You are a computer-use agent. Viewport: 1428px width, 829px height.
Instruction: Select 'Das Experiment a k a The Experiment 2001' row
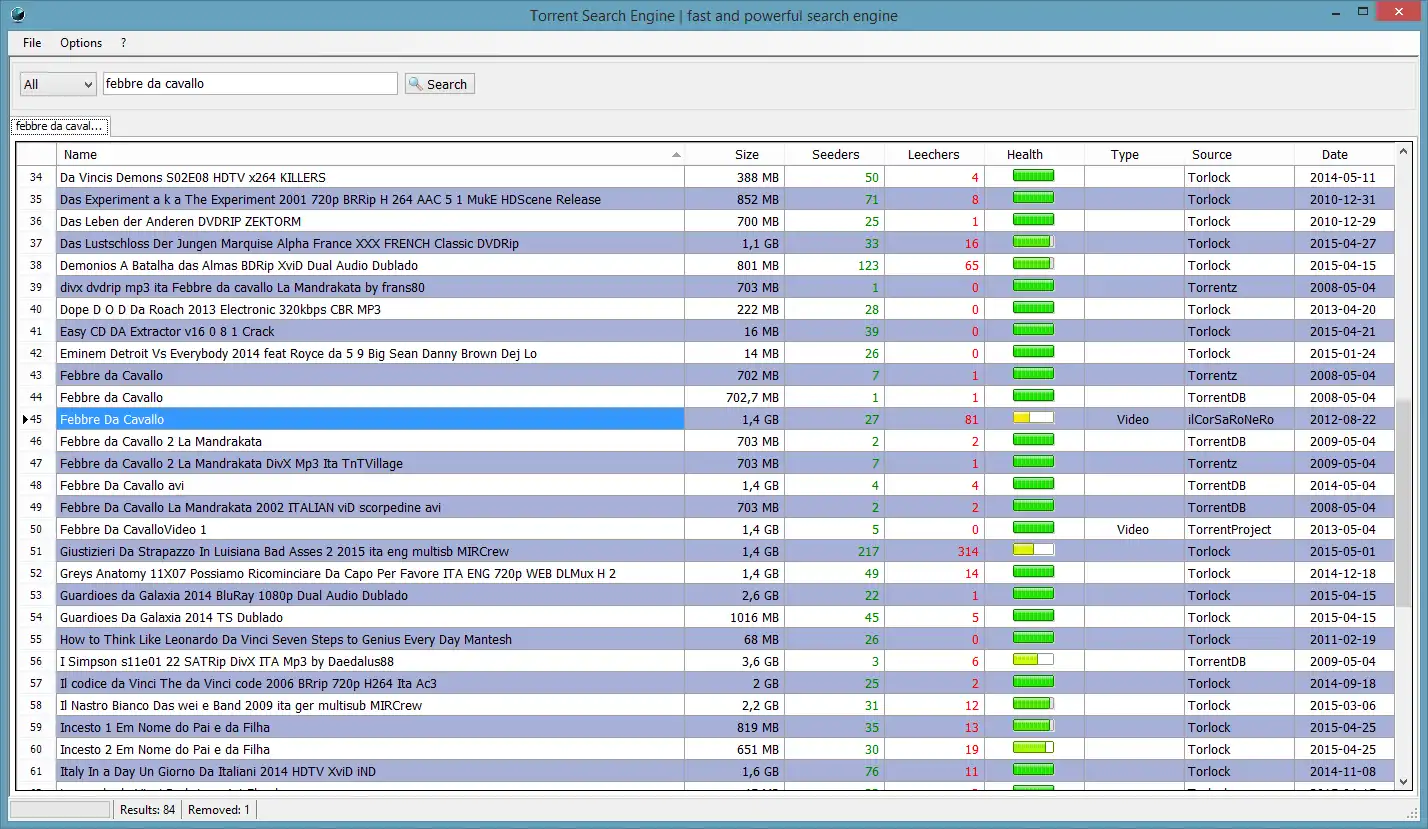(x=706, y=199)
